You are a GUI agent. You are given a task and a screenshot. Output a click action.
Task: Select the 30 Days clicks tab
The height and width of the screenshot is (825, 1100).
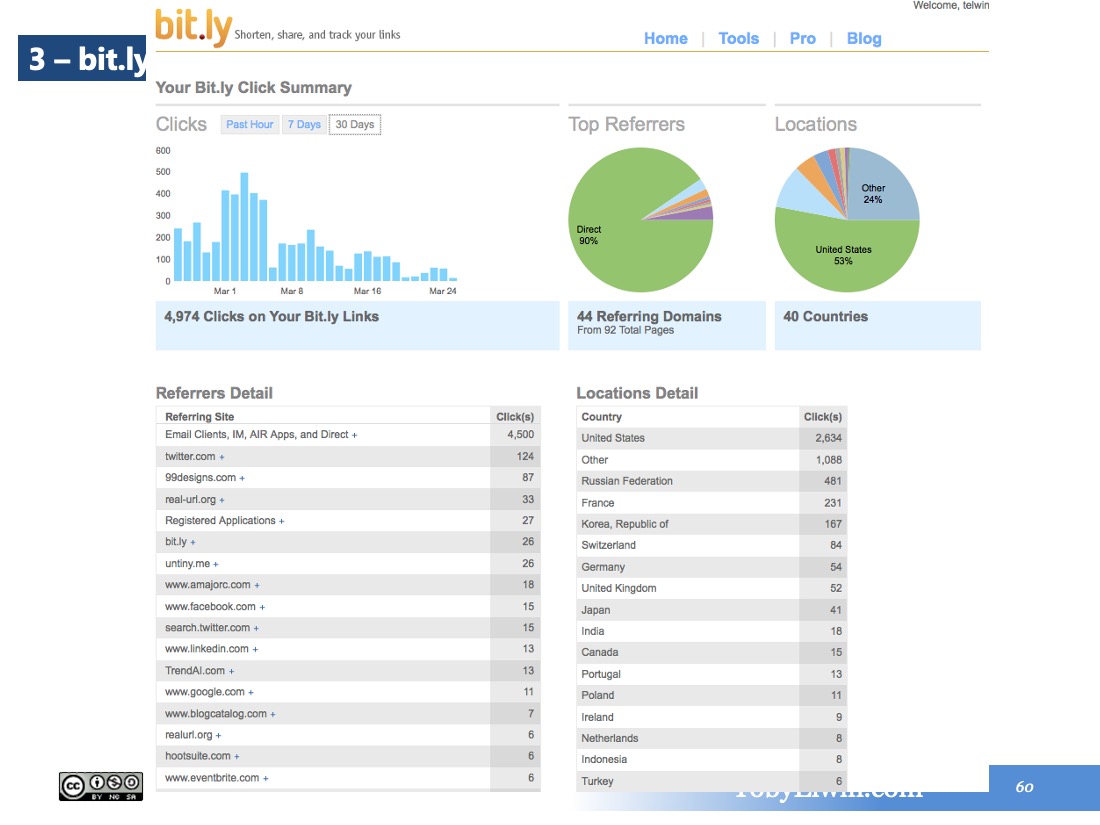click(x=355, y=124)
